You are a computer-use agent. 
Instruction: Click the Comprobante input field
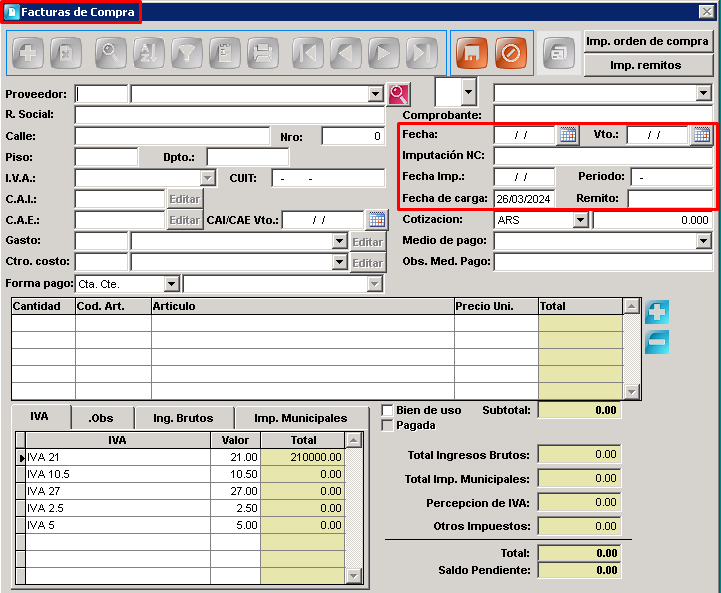pos(603,114)
